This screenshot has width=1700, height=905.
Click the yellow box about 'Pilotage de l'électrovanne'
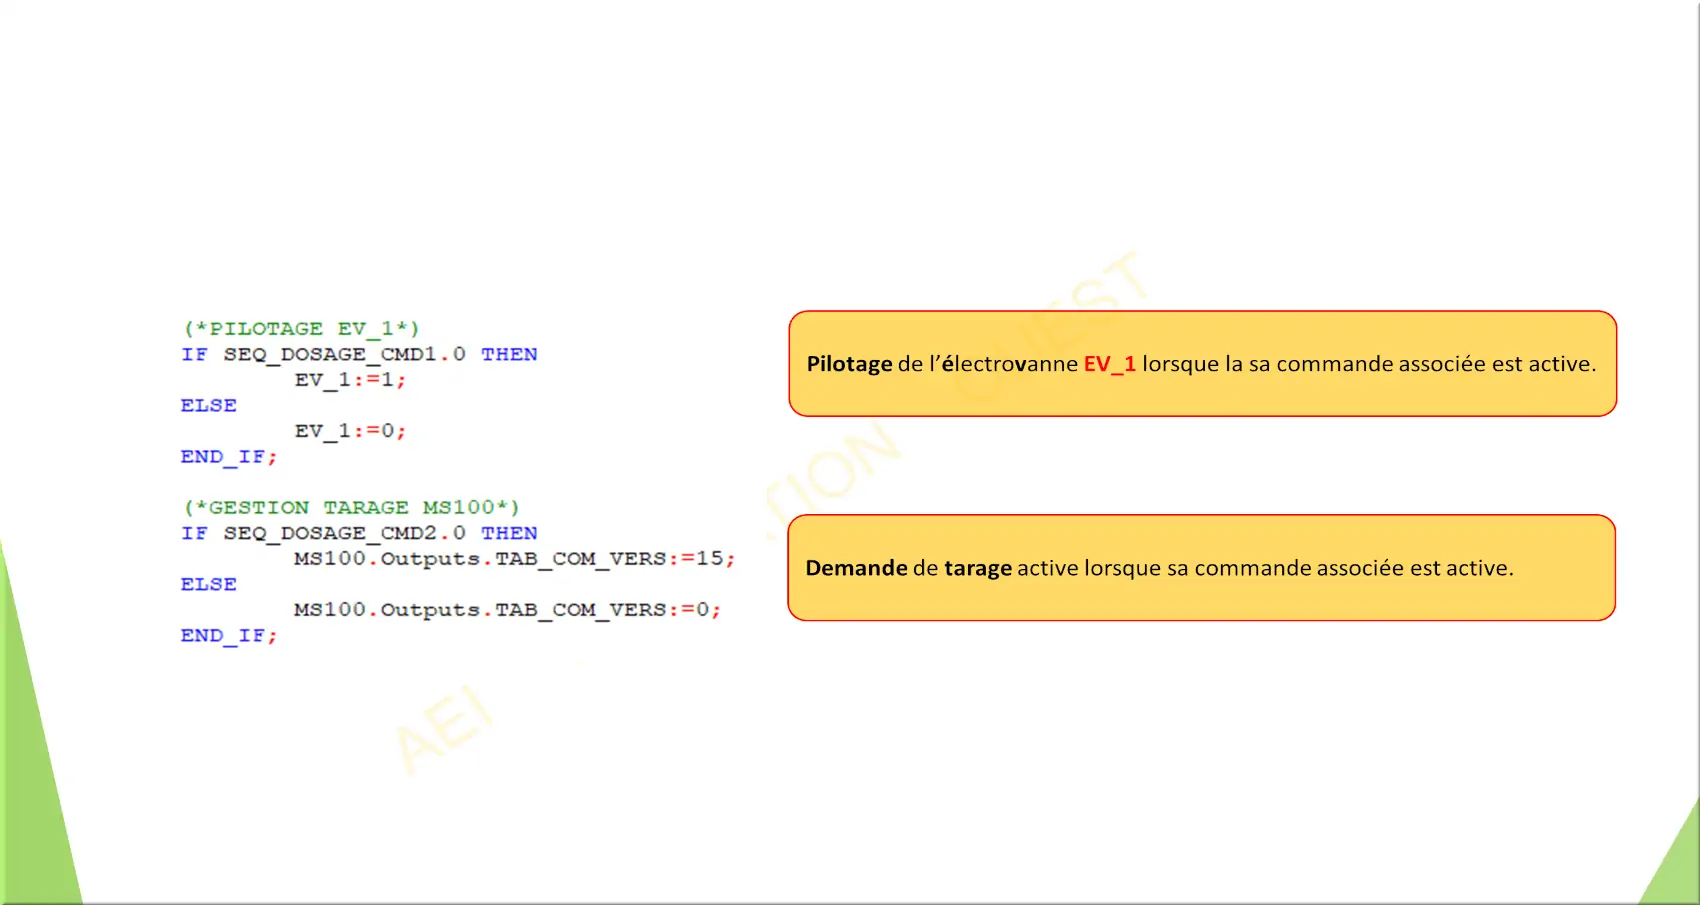pos(1202,363)
